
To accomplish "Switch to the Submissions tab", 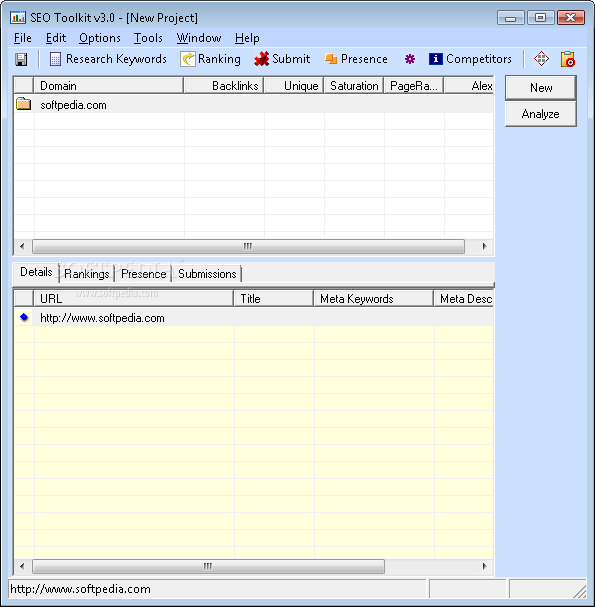I will click(x=207, y=274).
